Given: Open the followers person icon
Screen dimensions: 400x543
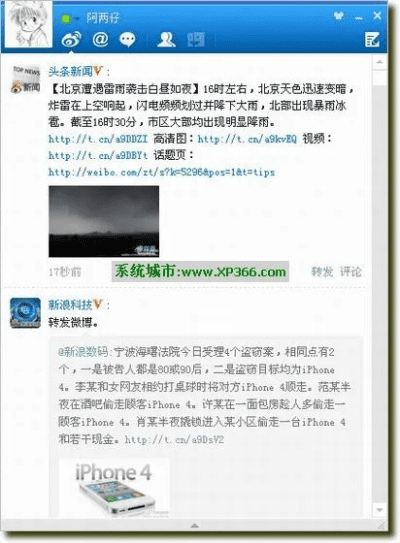Looking at the screenshot, I should click(x=166, y=39).
